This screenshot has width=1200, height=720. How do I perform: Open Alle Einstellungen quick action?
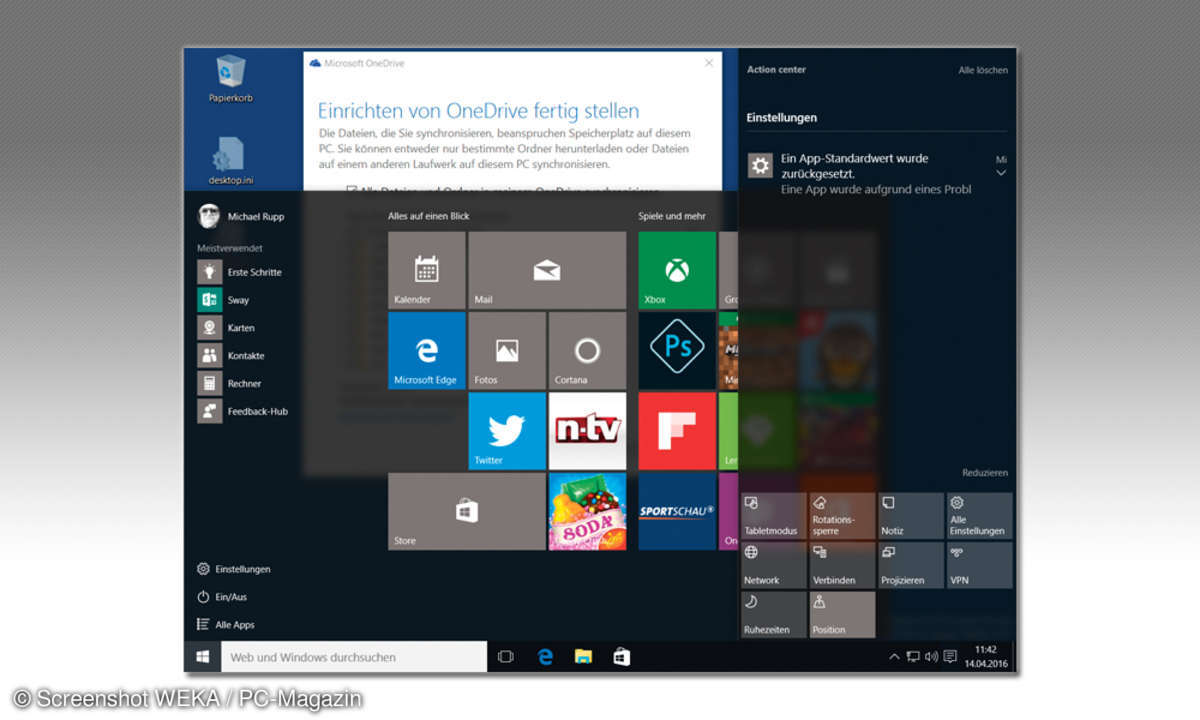pyautogui.click(x=980, y=516)
